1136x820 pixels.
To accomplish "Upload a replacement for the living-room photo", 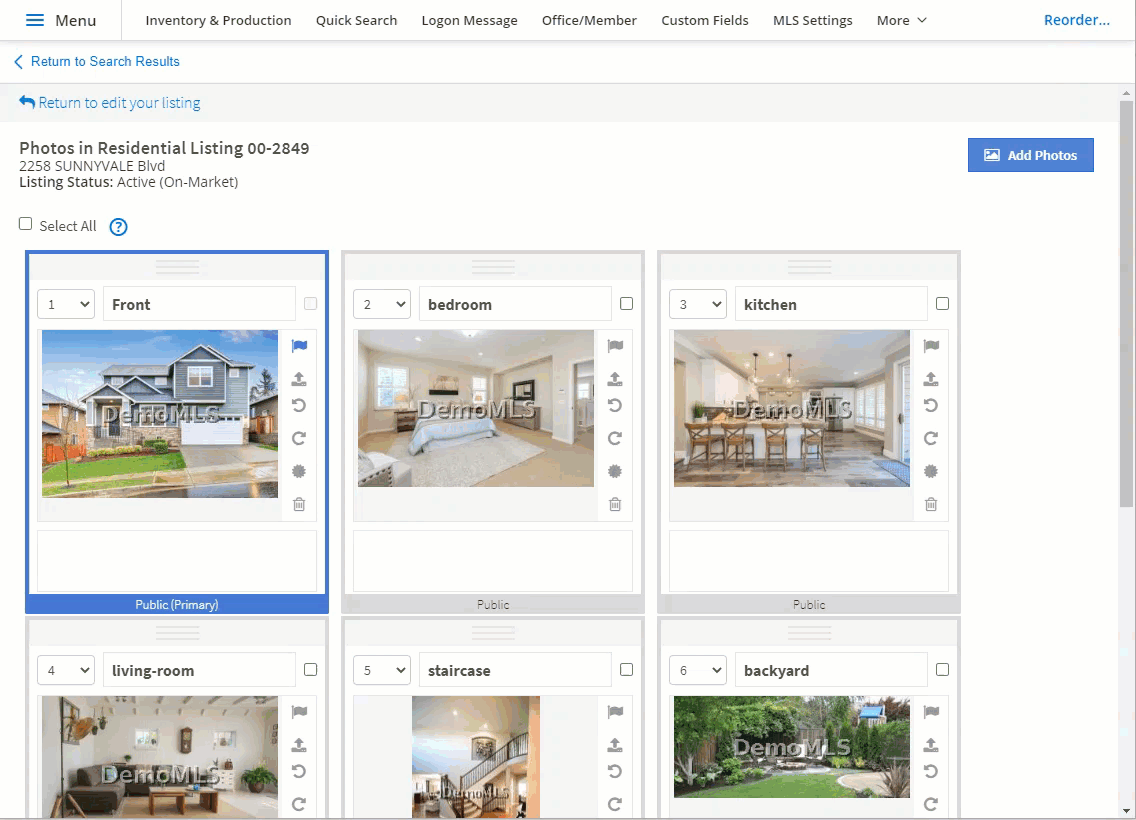I will coord(299,744).
